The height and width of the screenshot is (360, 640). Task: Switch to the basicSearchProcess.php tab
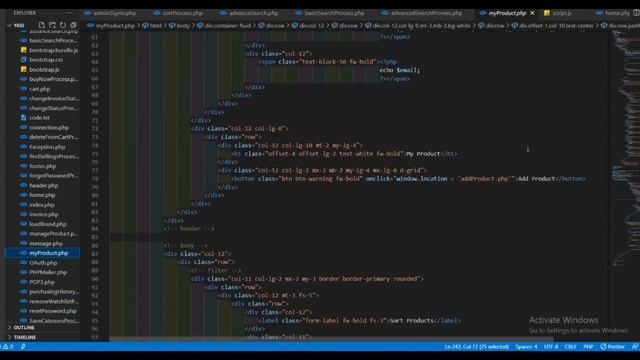330,13
